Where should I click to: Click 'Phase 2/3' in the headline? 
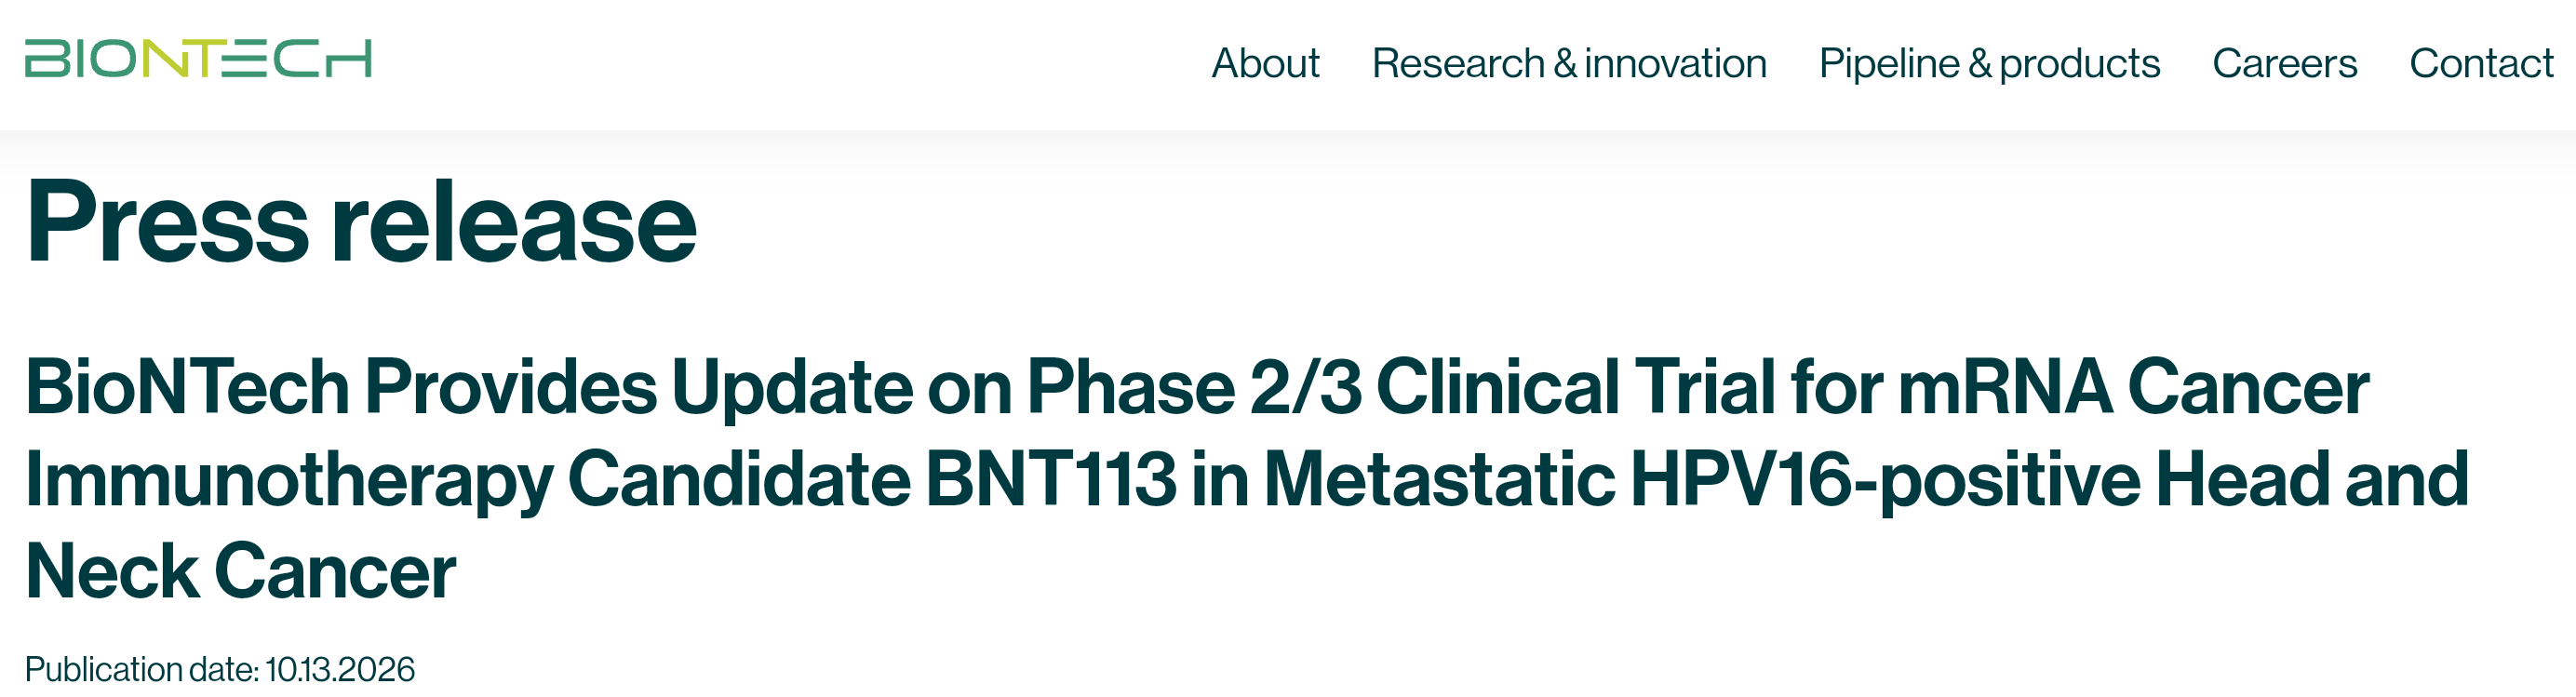tap(1195, 387)
